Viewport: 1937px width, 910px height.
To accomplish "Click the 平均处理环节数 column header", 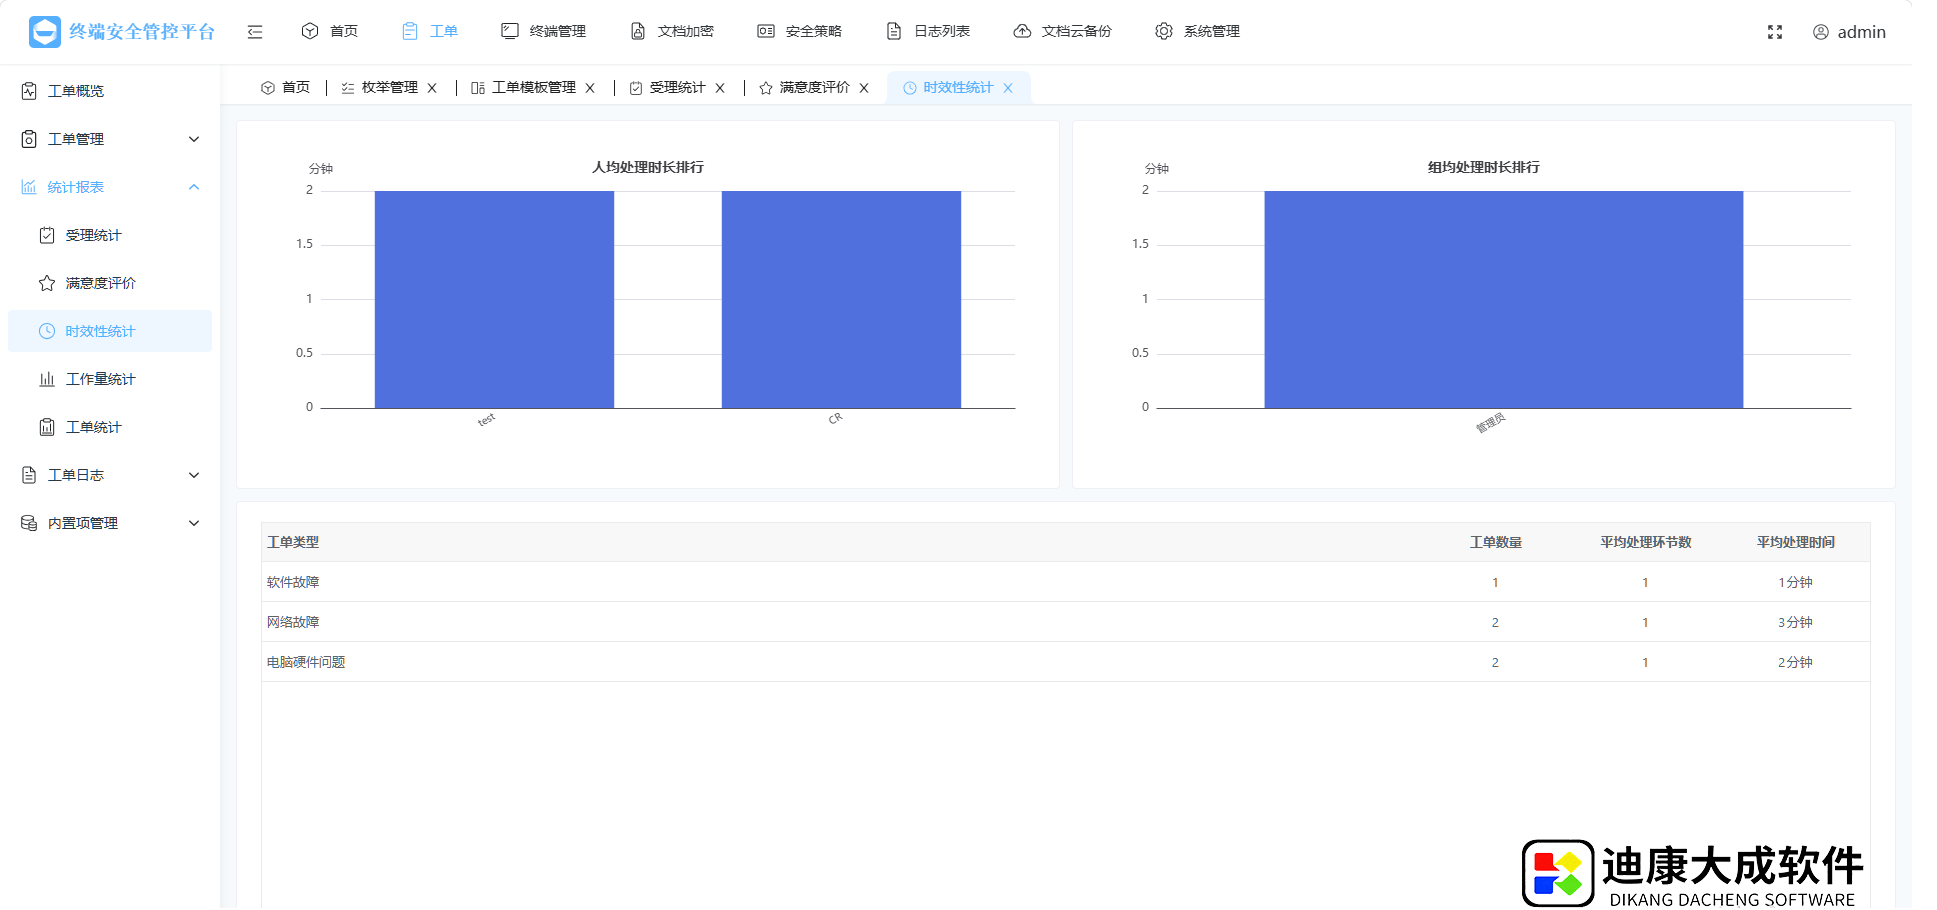I will coord(1645,542).
